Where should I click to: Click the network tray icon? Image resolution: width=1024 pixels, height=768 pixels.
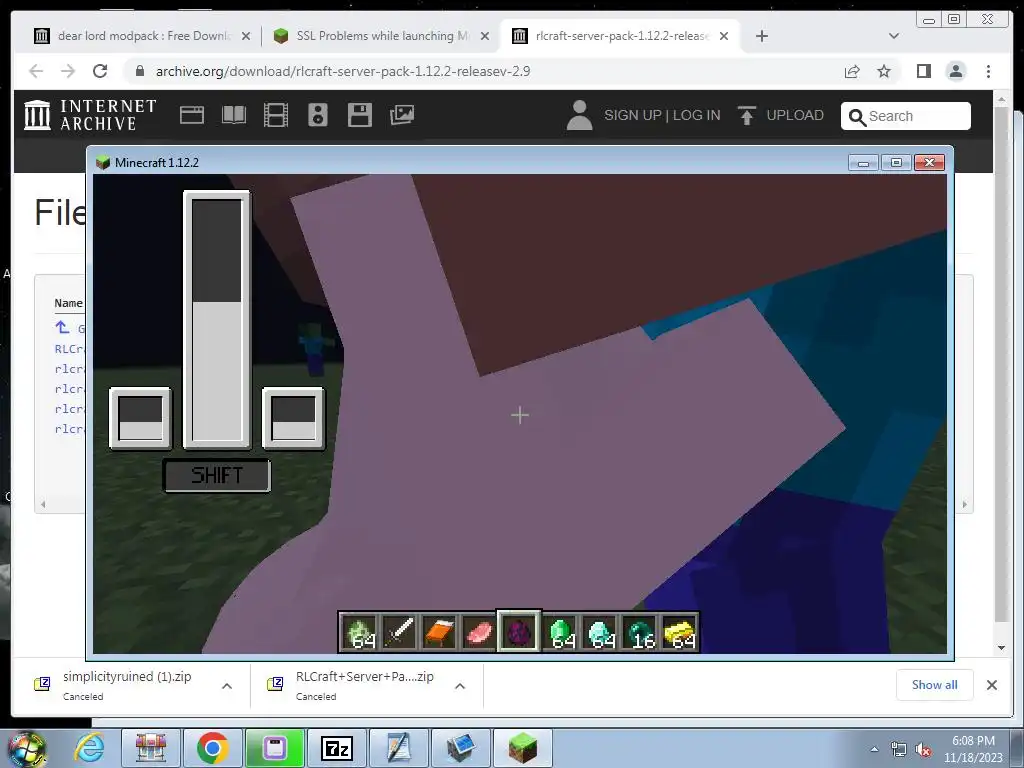[x=899, y=750]
